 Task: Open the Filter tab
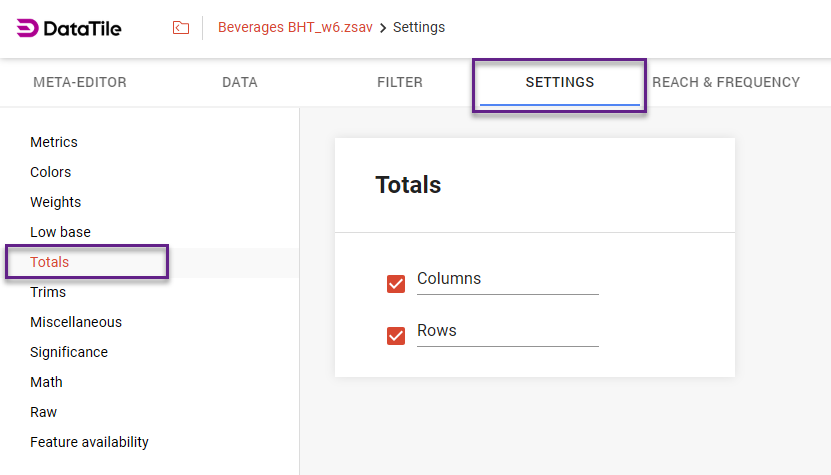coord(400,83)
